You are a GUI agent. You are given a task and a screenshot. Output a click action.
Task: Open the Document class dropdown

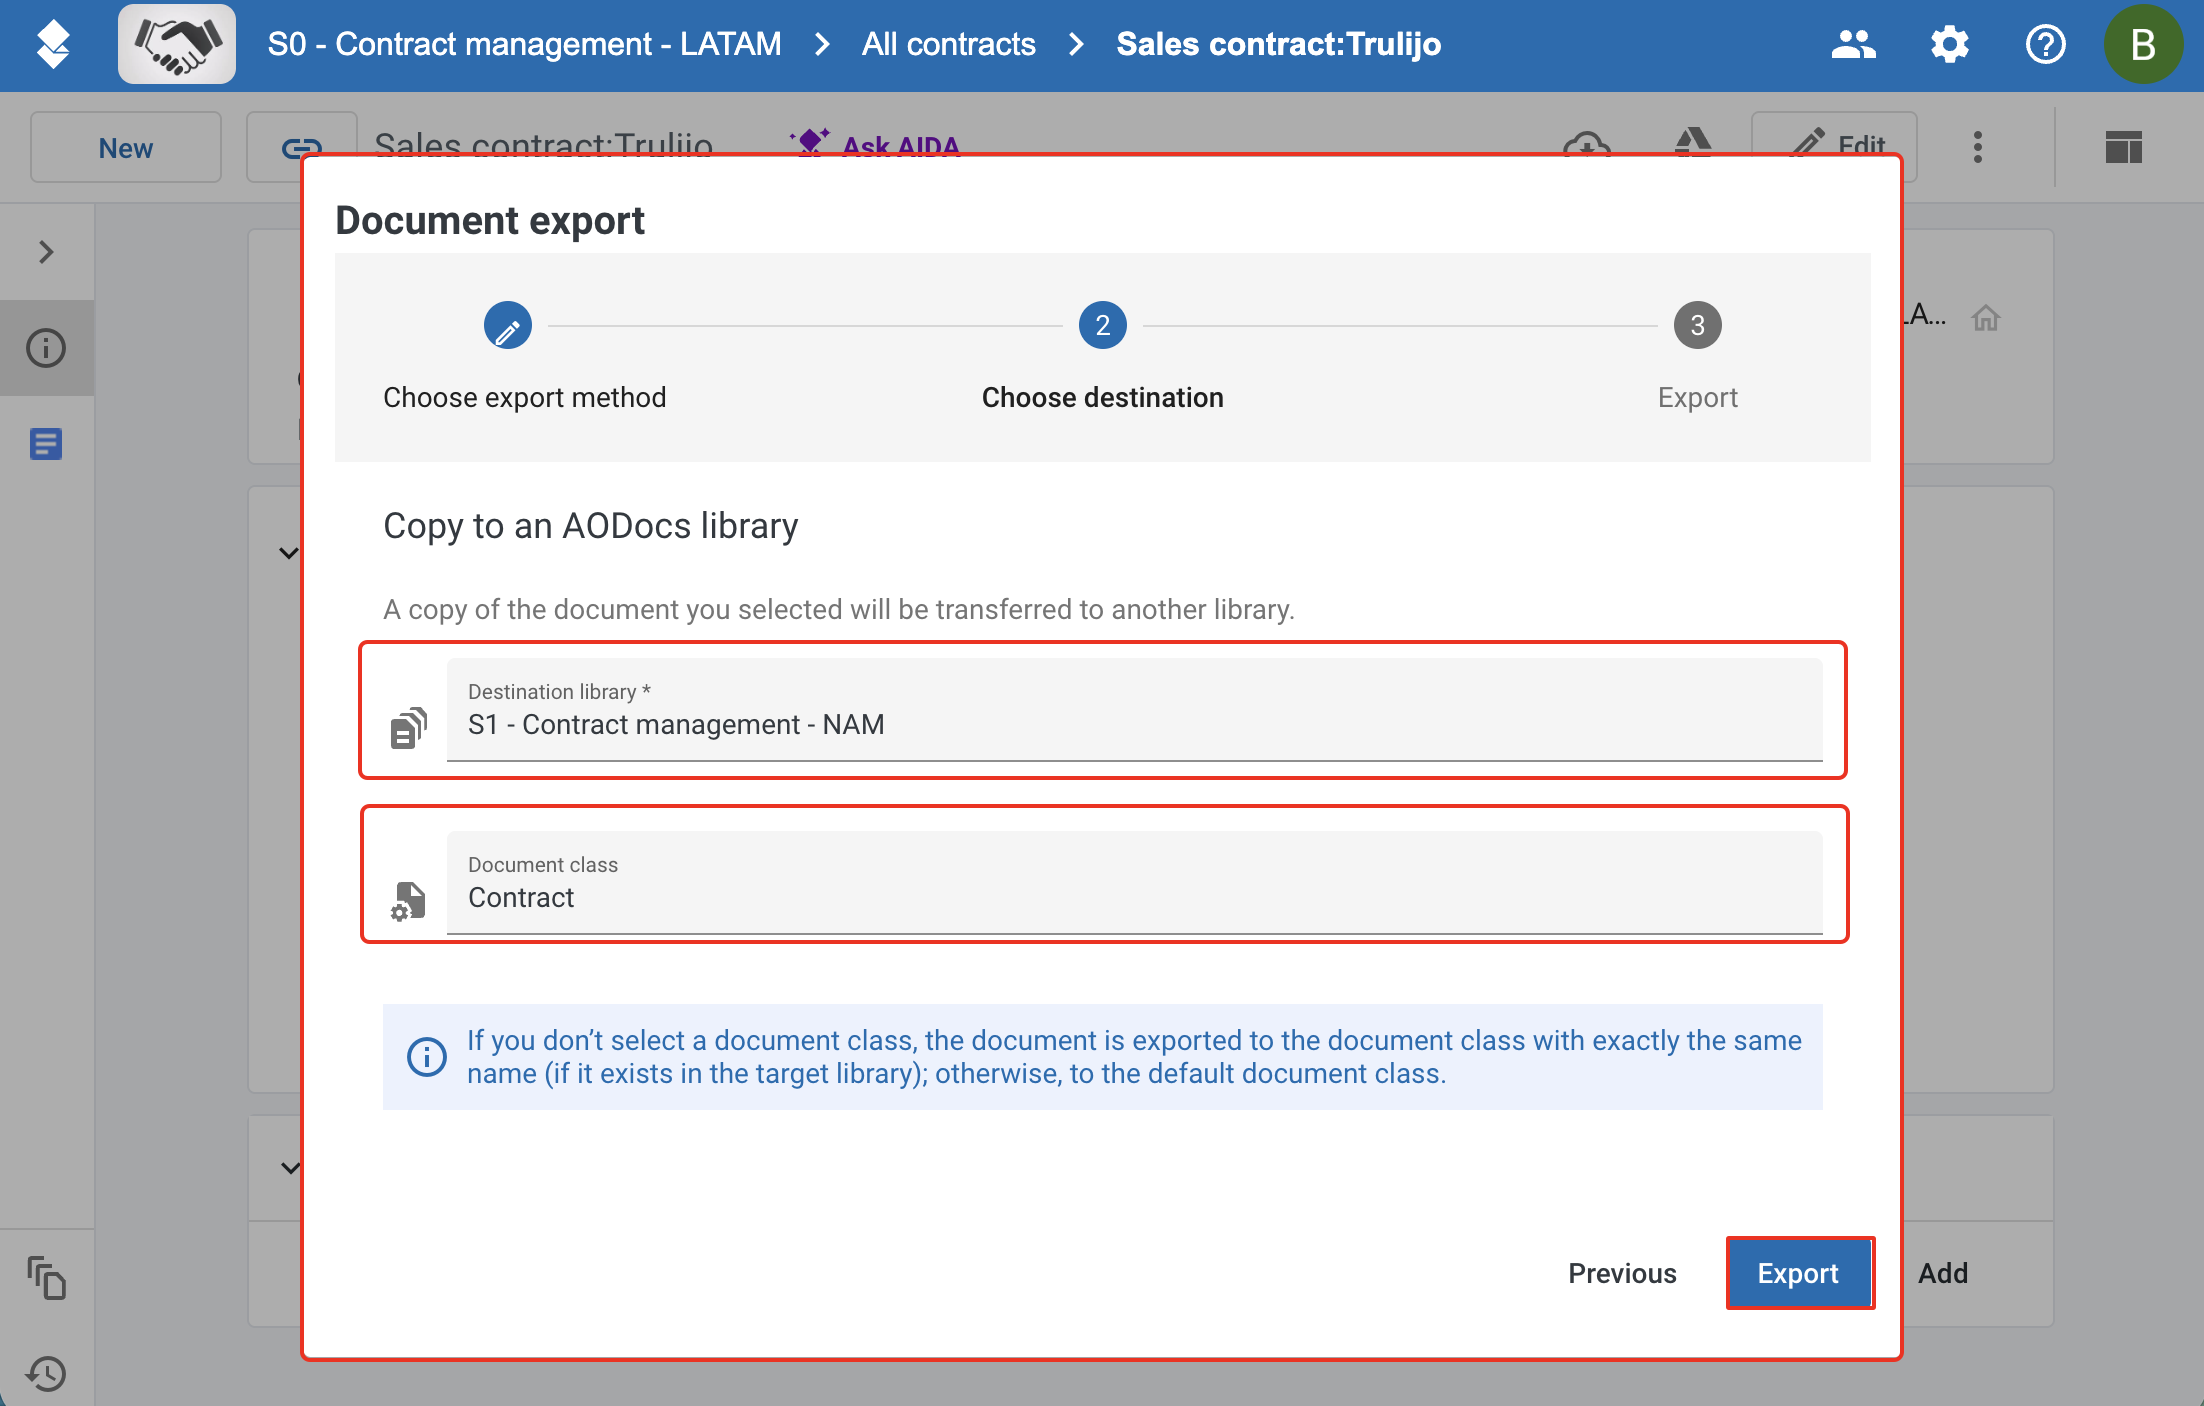click(1135, 883)
